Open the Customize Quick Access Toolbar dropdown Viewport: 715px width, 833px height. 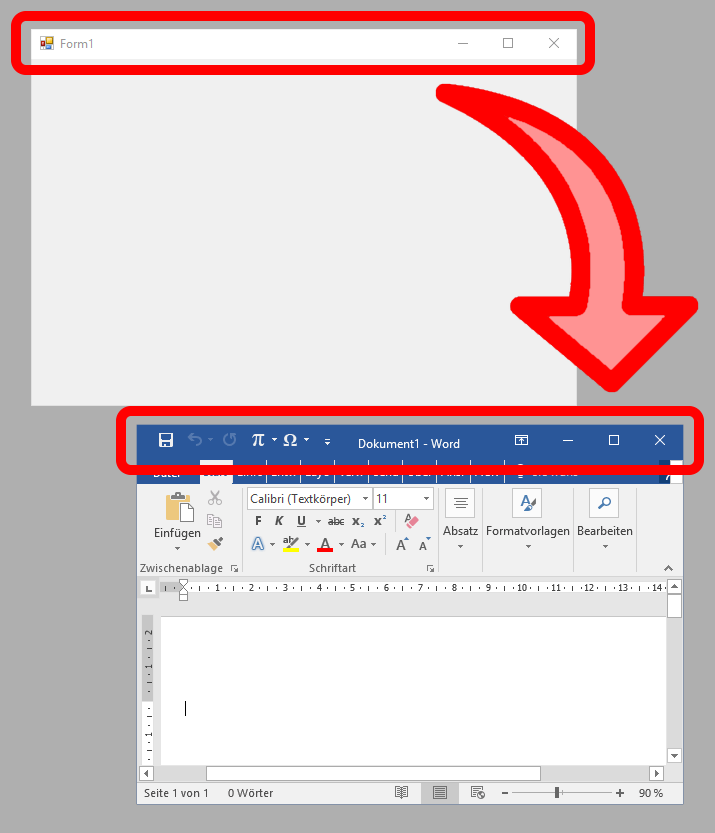pyautogui.click(x=327, y=441)
